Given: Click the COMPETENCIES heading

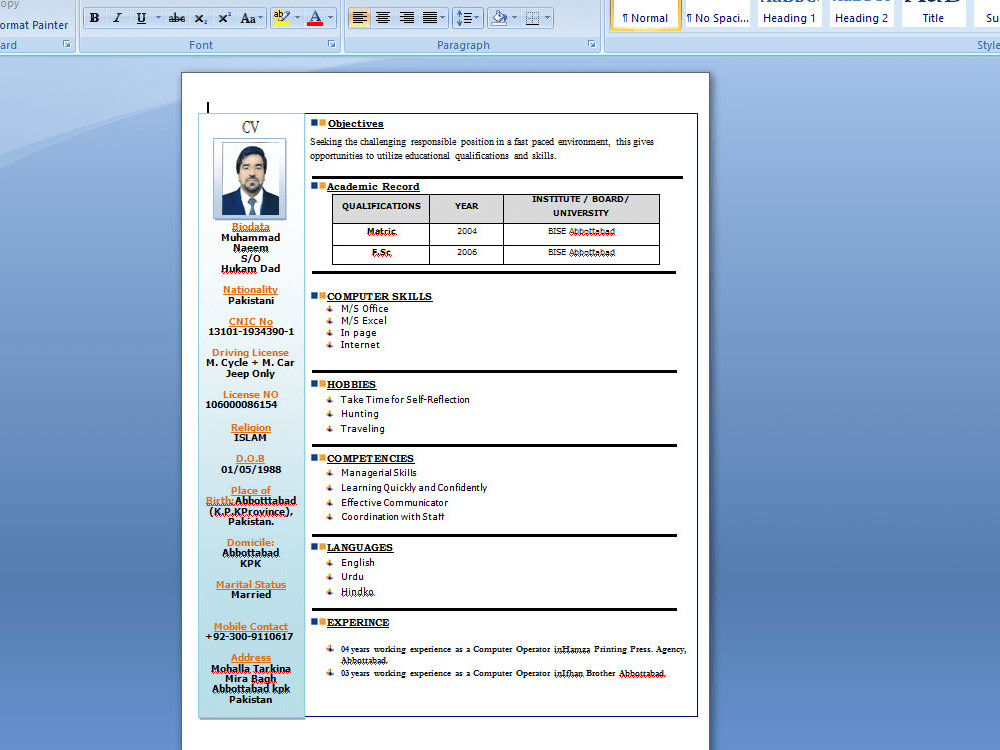Looking at the screenshot, I should click(371, 459).
